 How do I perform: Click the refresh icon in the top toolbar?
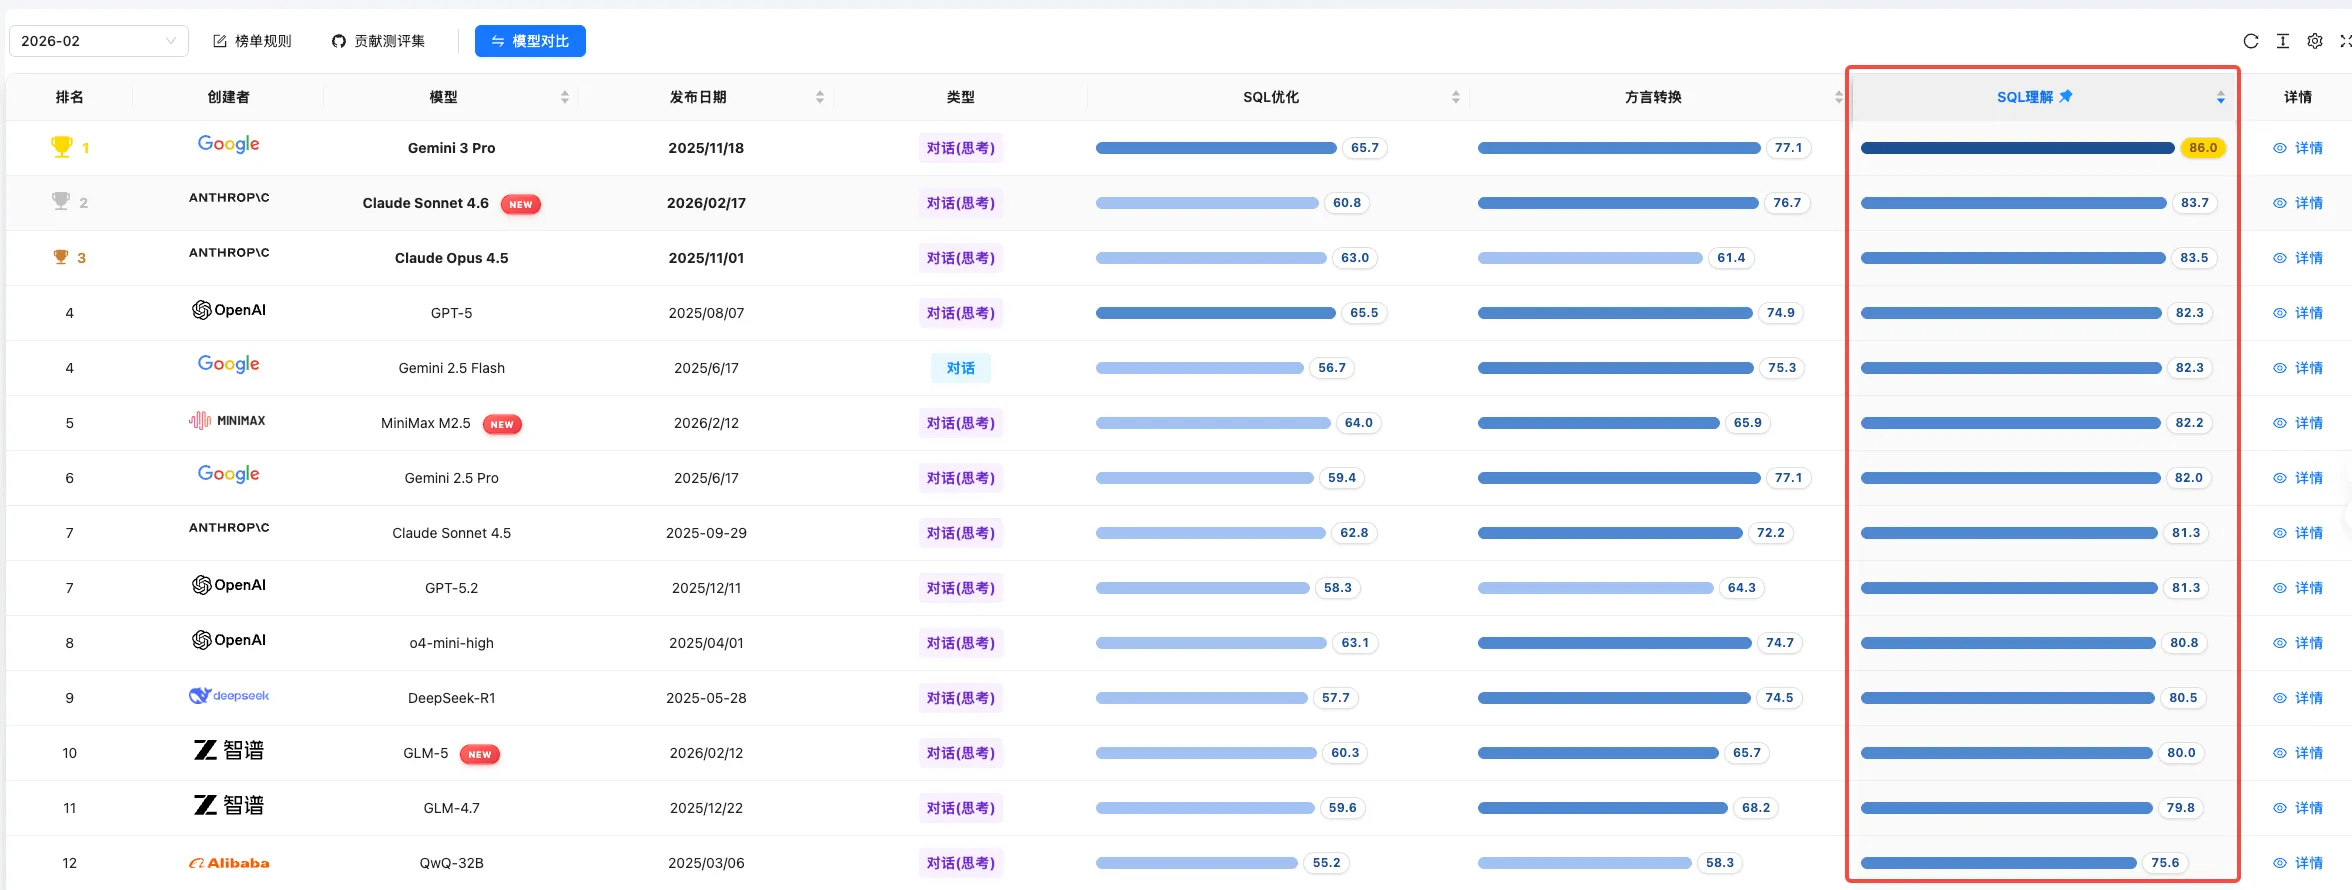(2251, 41)
